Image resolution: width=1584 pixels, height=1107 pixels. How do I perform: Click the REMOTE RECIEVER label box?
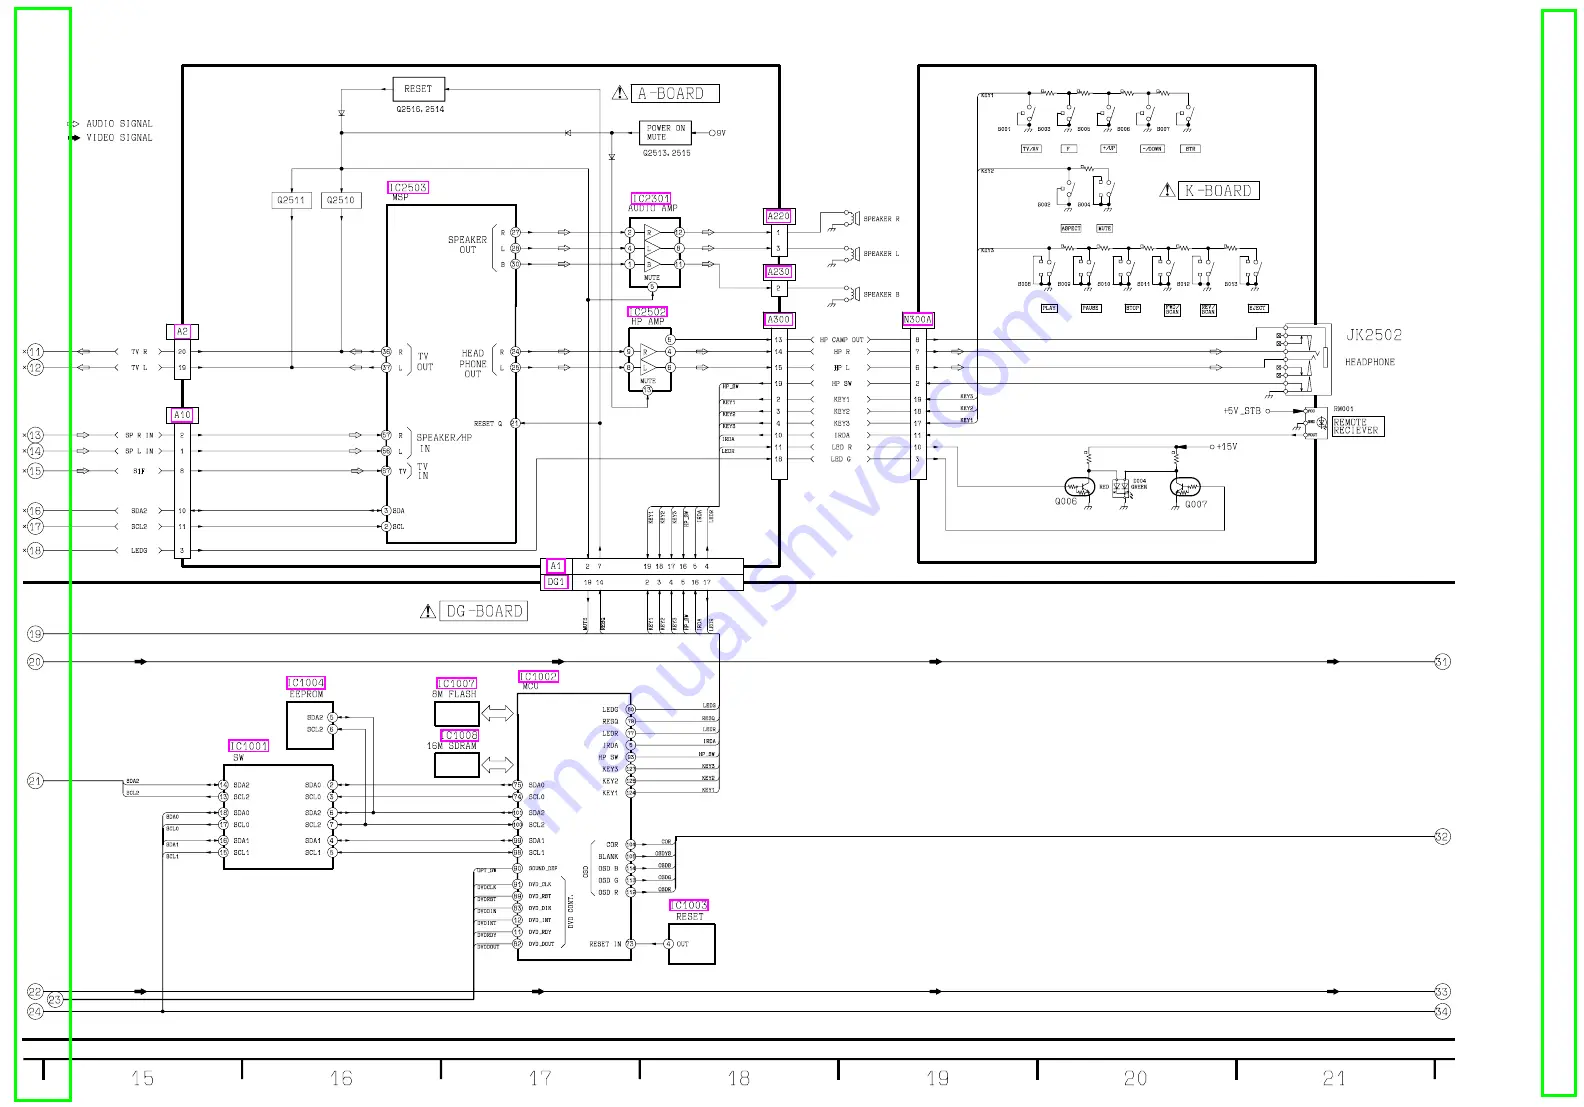(1358, 426)
